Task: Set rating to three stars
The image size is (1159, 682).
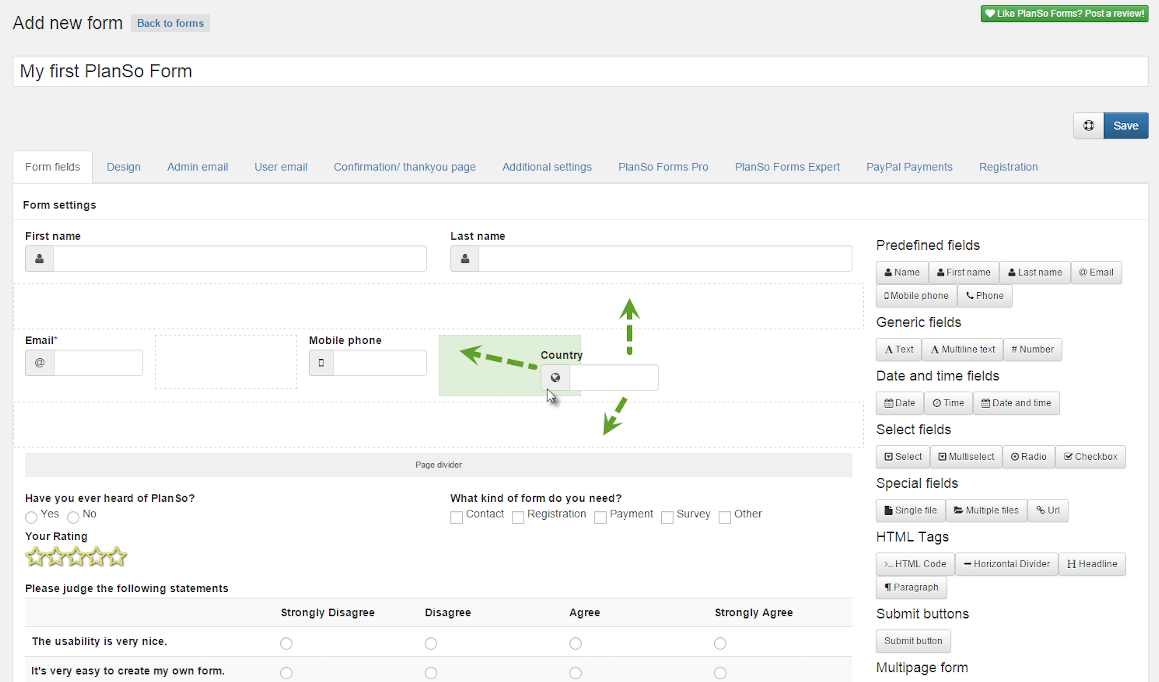Action: click(76, 556)
